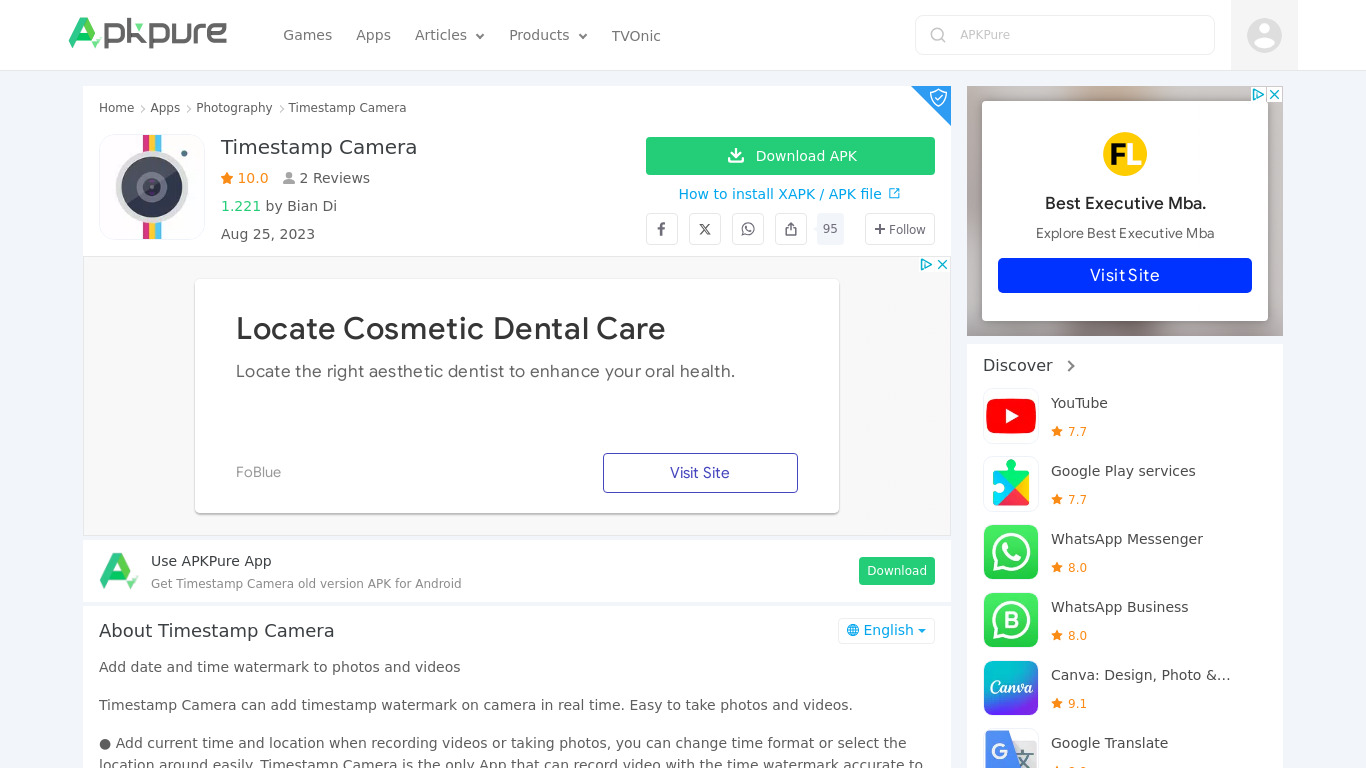Open WhatsApp Business title link
The image size is (1366, 768).
[x=1120, y=607]
